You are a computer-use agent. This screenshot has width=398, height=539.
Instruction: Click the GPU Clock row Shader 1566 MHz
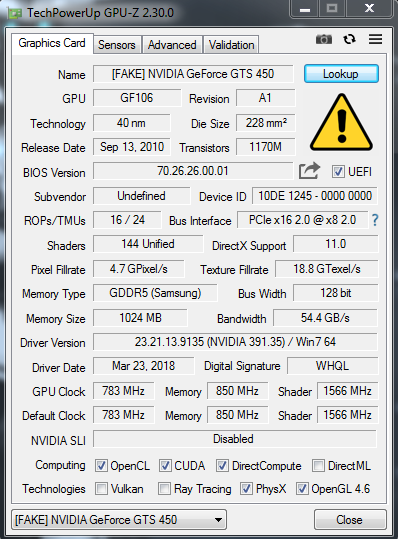pyautogui.click(x=347, y=391)
